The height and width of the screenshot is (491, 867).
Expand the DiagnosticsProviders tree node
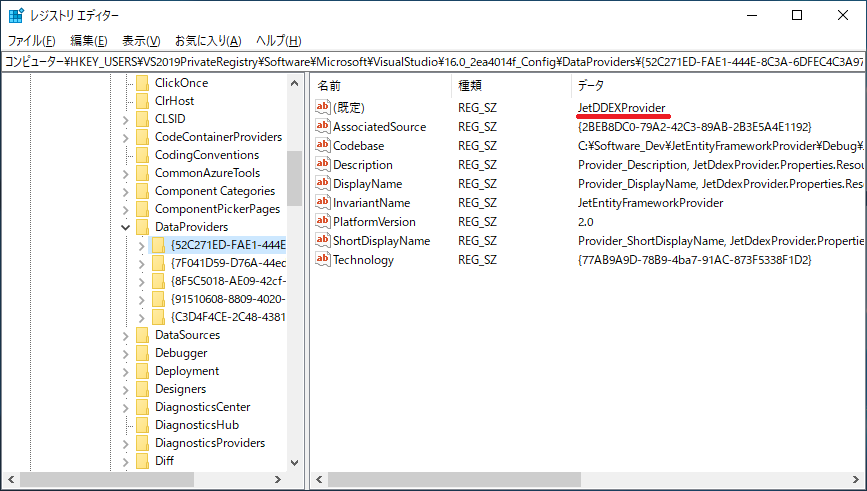click(126, 443)
